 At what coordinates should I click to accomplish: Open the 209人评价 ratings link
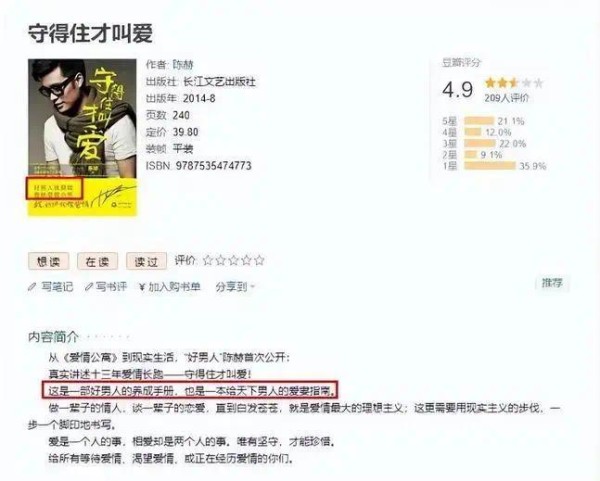[x=506, y=98]
